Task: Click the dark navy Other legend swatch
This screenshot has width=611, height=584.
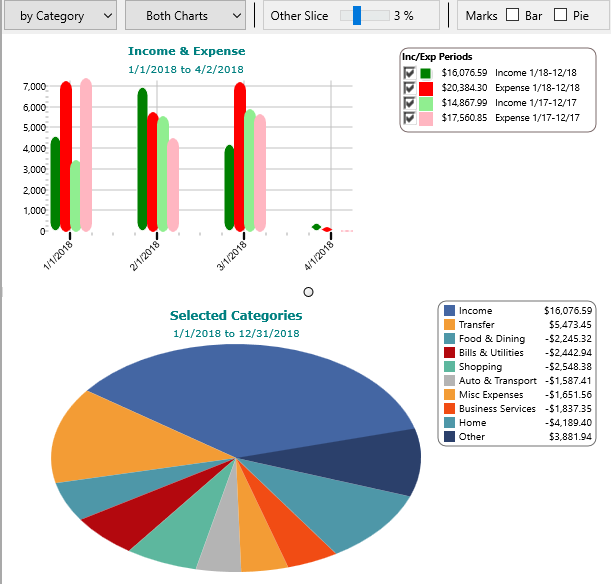Action: click(449, 437)
